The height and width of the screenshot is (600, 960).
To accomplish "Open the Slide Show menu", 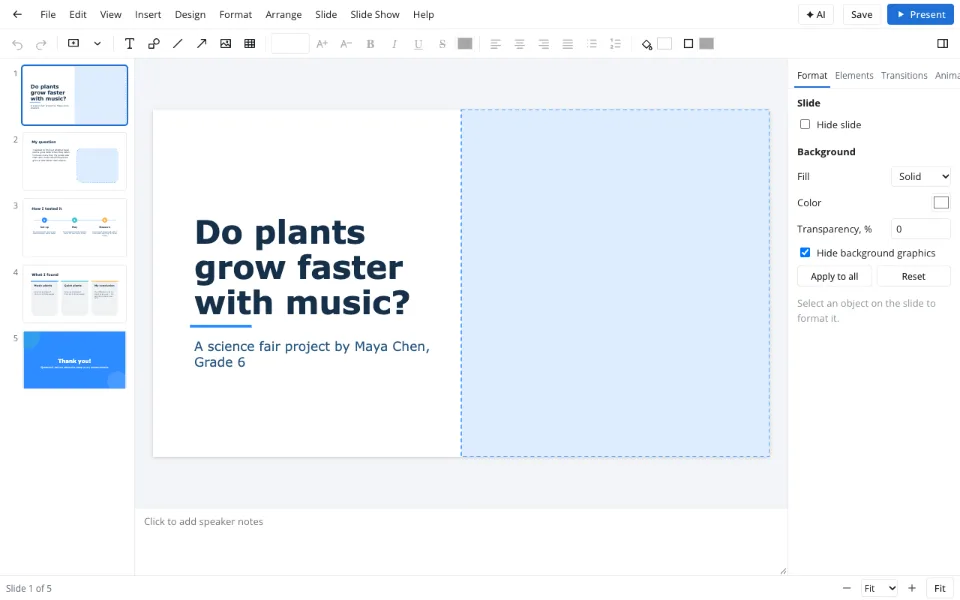I will 375,14.
